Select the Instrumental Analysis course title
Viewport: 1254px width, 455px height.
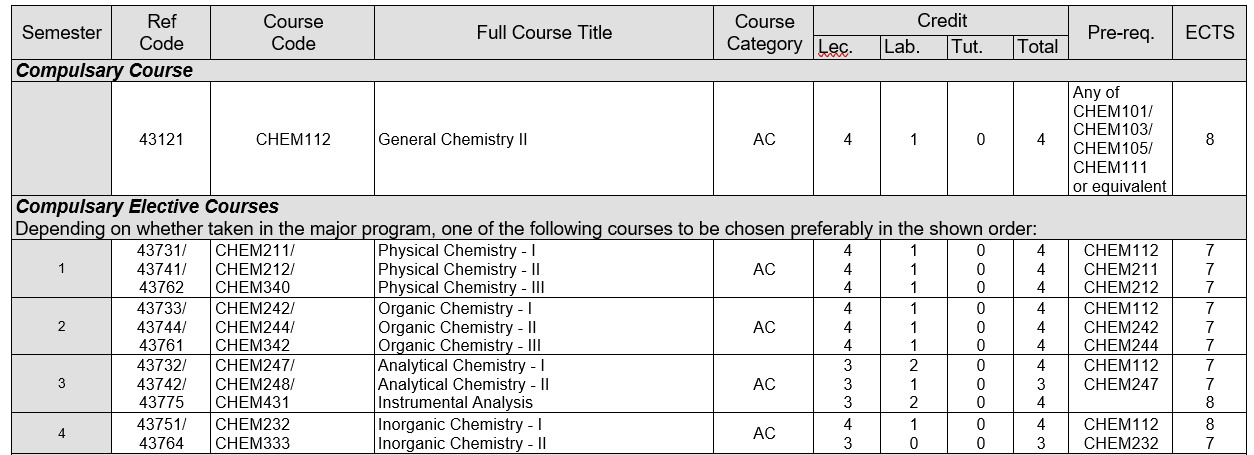click(455, 403)
